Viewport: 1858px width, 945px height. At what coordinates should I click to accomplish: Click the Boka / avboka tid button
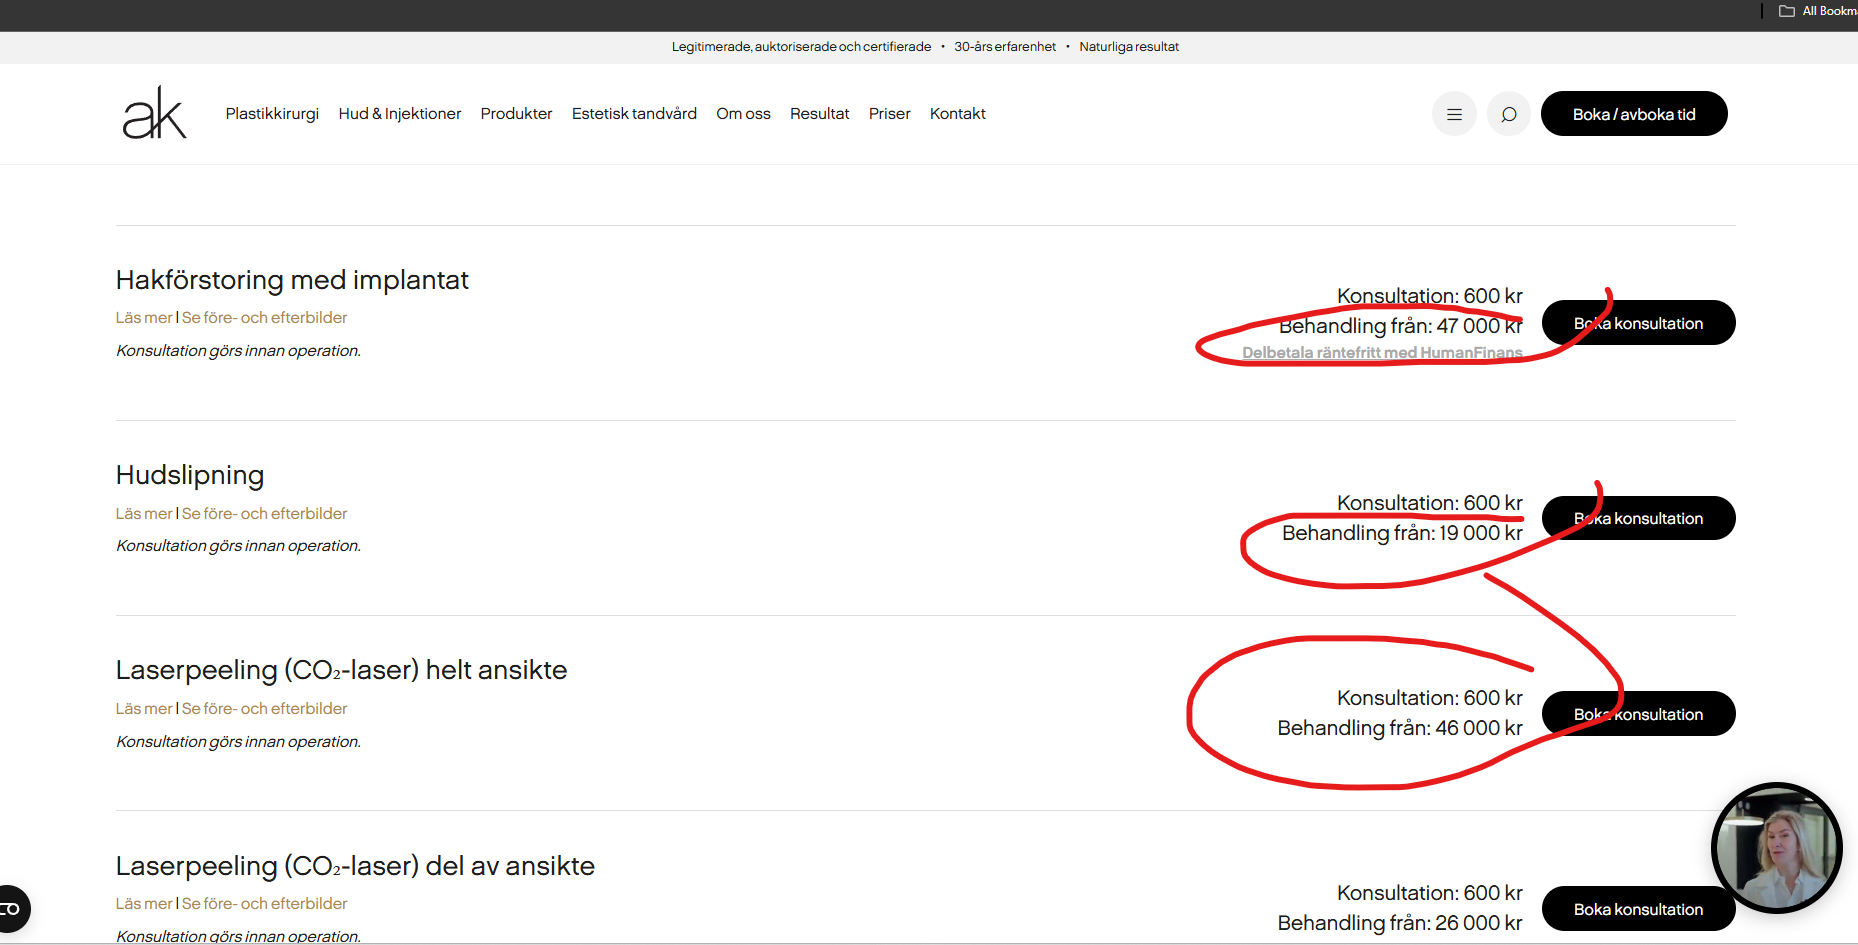click(x=1633, y=114)
